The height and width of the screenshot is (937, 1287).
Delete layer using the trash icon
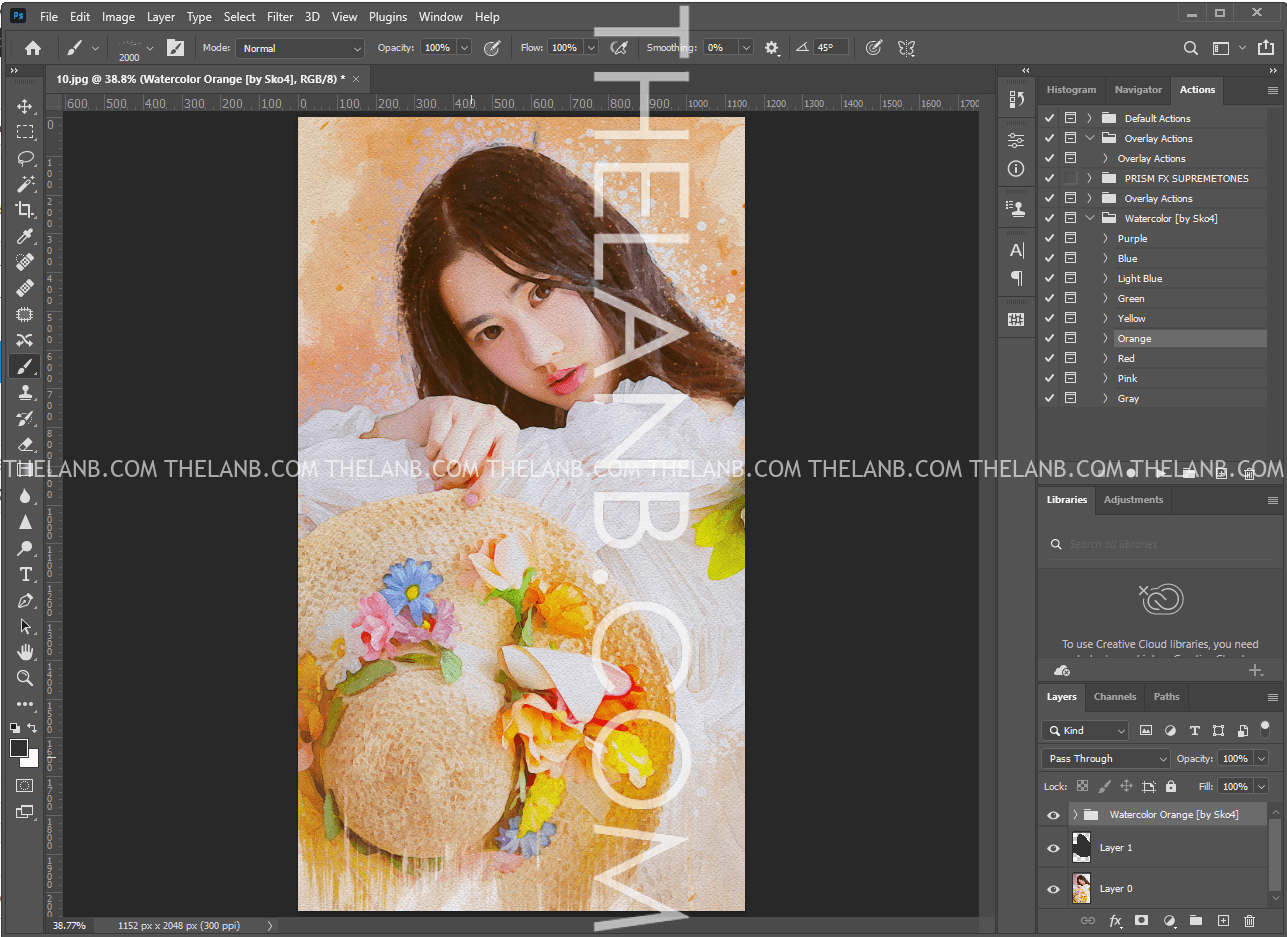pyautogui.click(x=1249, y=920)
